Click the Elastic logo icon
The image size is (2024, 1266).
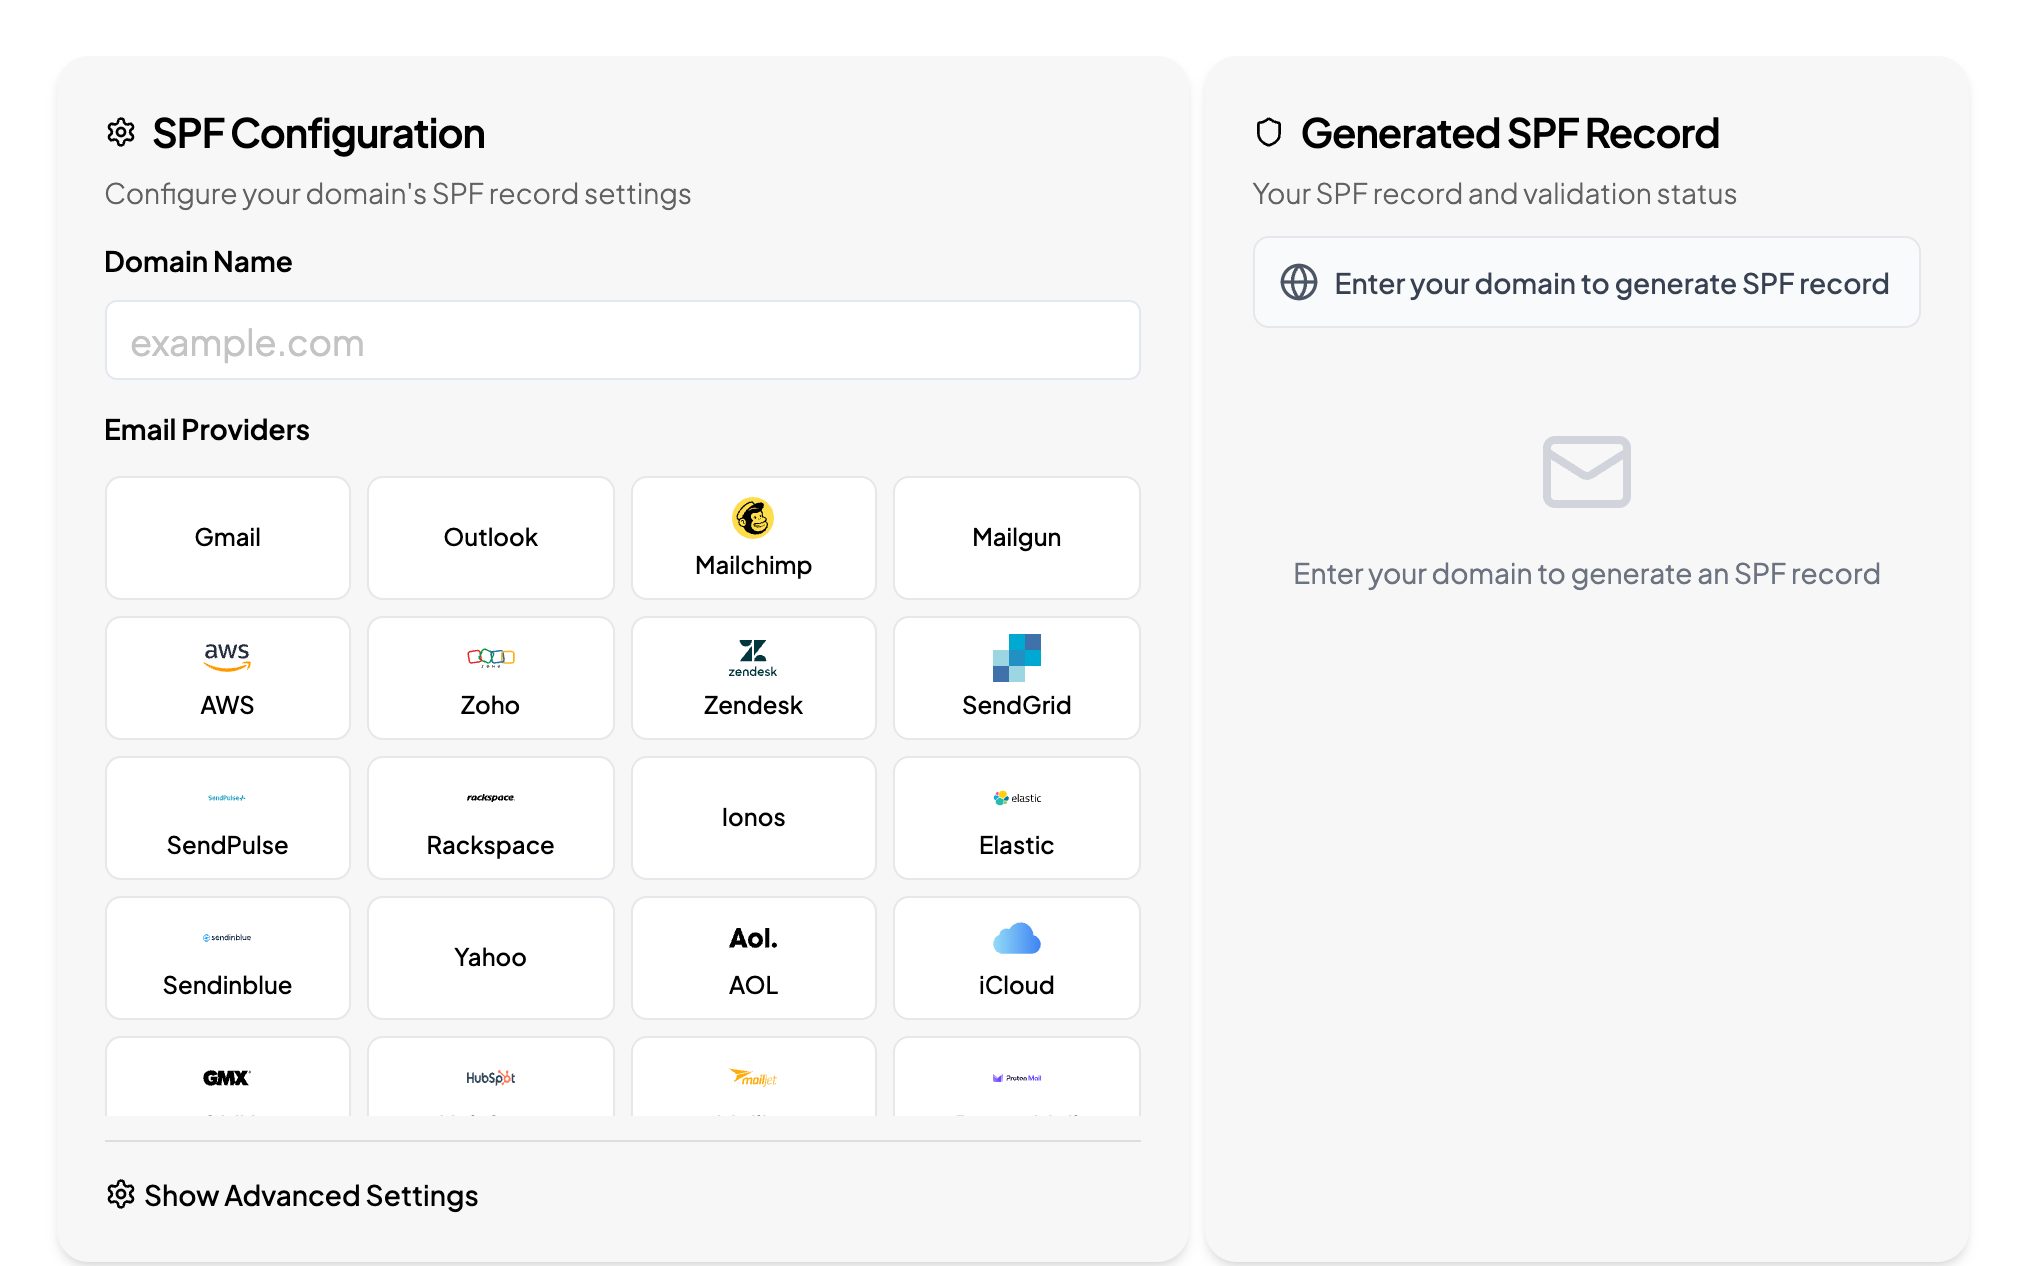pyautogui.click(x=1016, y=798)
